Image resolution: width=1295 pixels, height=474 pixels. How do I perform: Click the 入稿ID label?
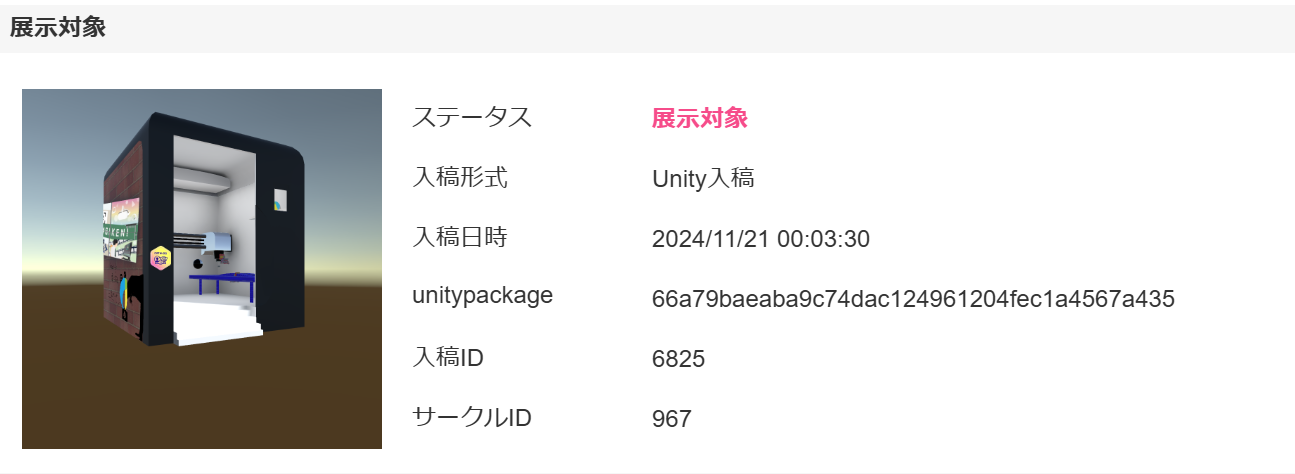448,357
